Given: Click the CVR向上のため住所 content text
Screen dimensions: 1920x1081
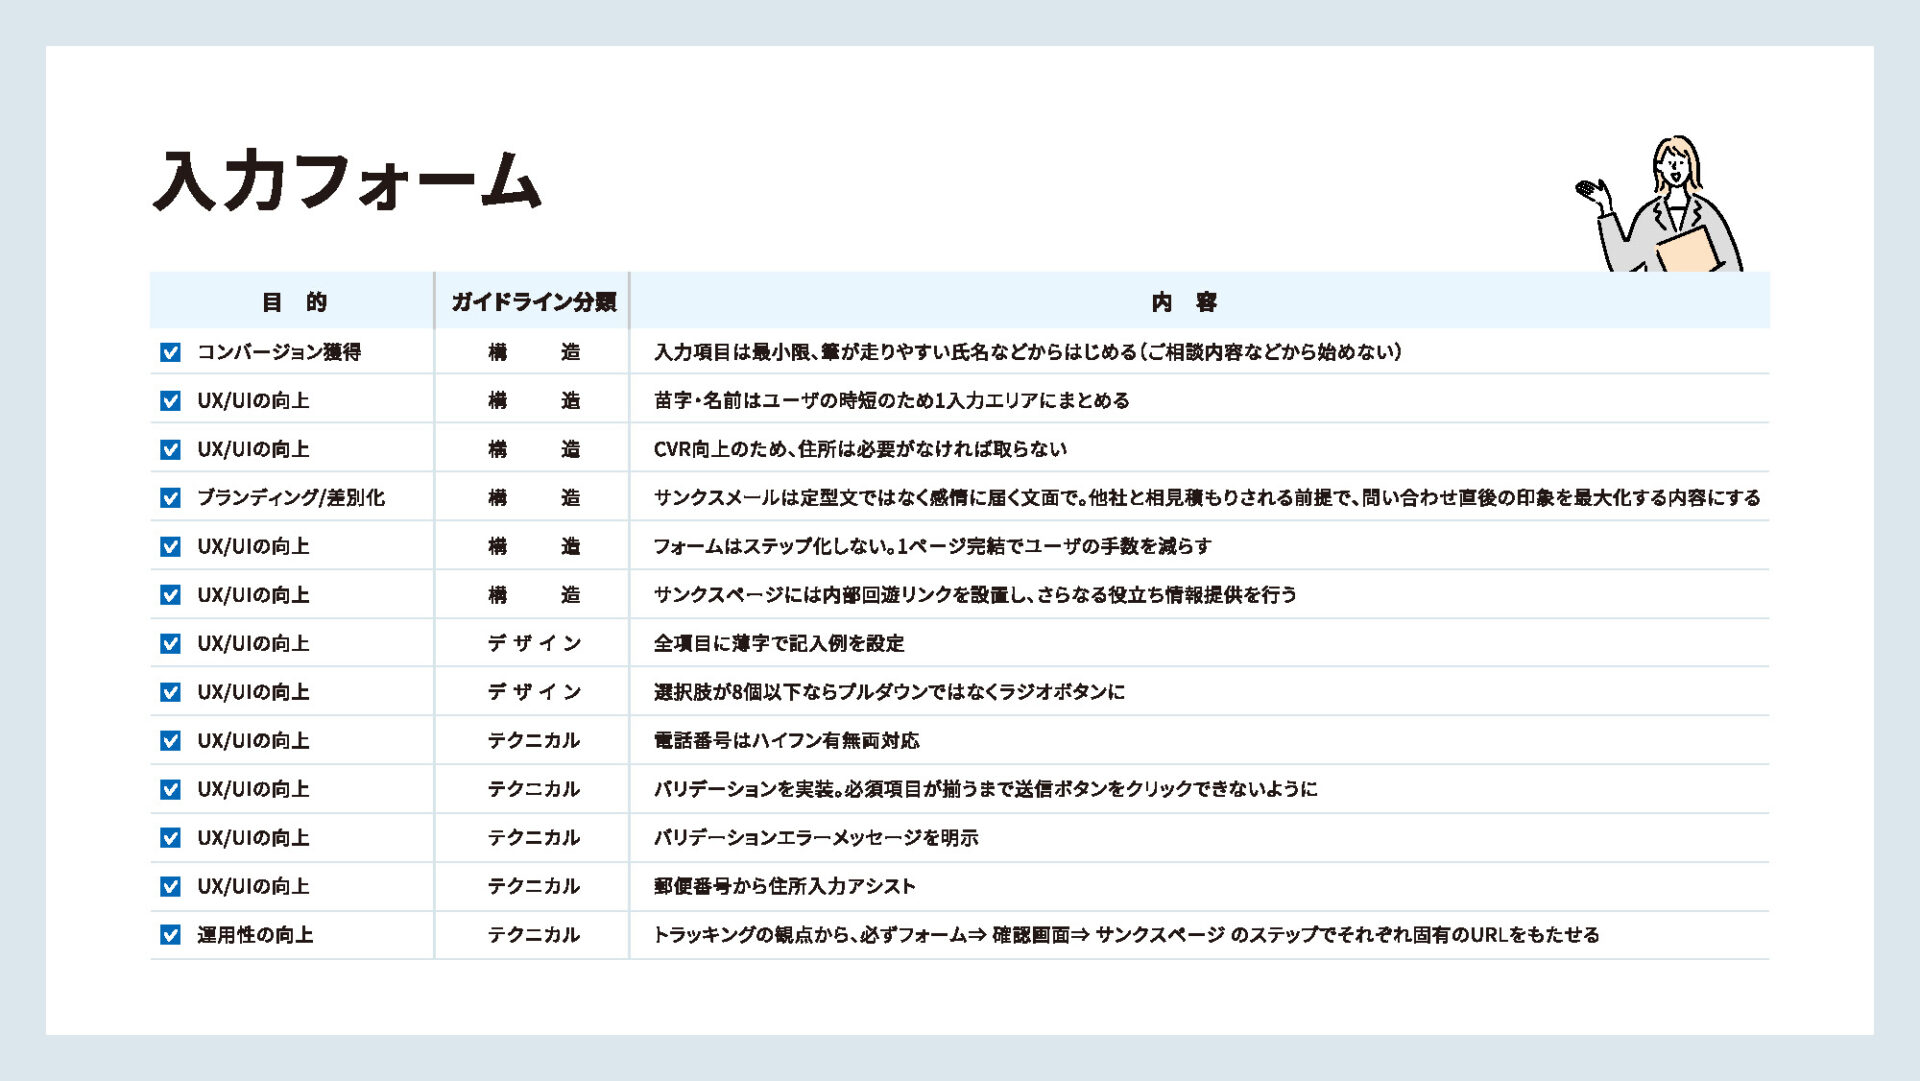Looking at the screenshot, I should tap(860, 450).
